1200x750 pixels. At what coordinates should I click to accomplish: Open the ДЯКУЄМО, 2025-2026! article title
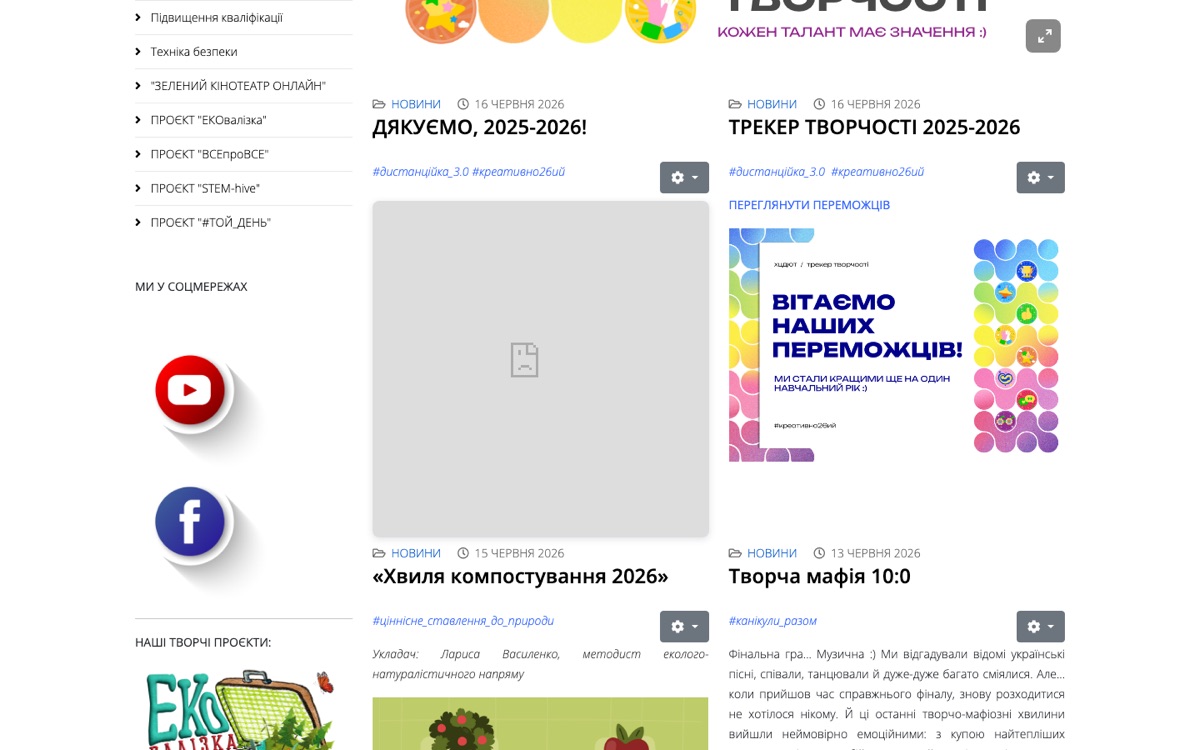click(480, 127)
